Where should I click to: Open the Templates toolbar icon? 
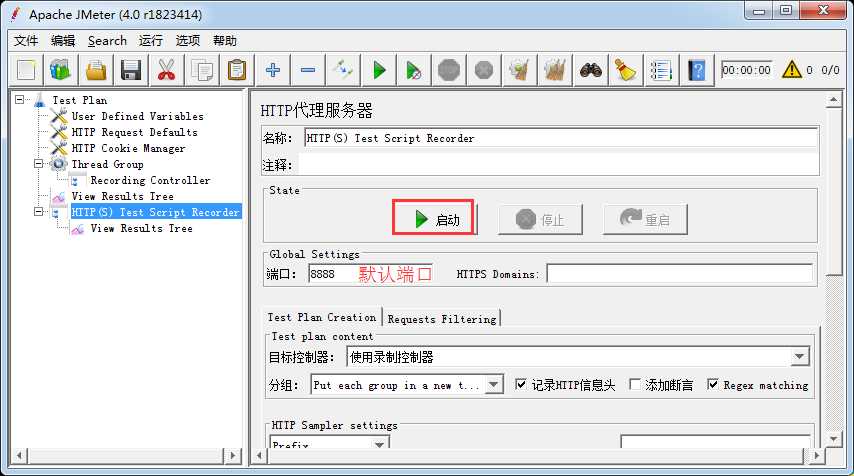click(61, 70)
